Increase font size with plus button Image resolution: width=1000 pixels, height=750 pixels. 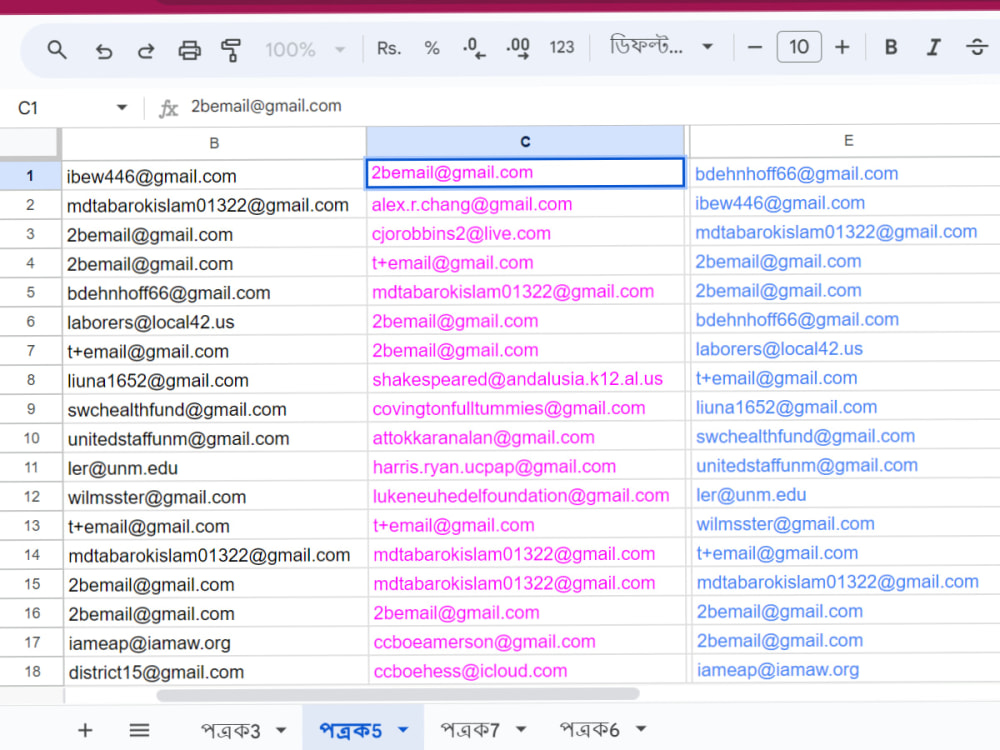coord(842,47)
